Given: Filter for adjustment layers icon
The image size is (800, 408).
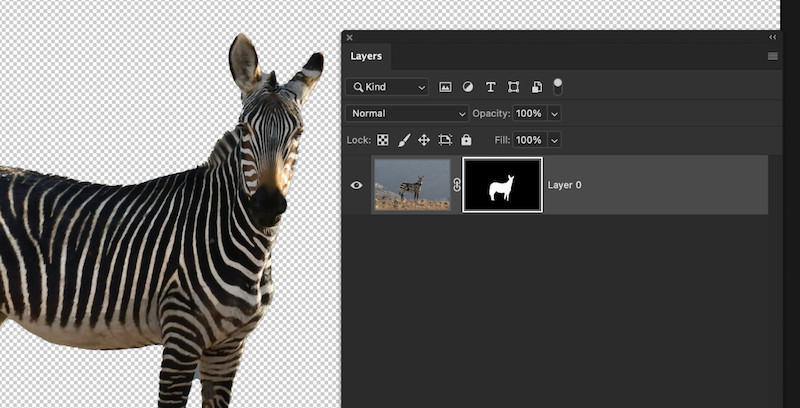Looking at the screenshot, I should tap(468, 87).
